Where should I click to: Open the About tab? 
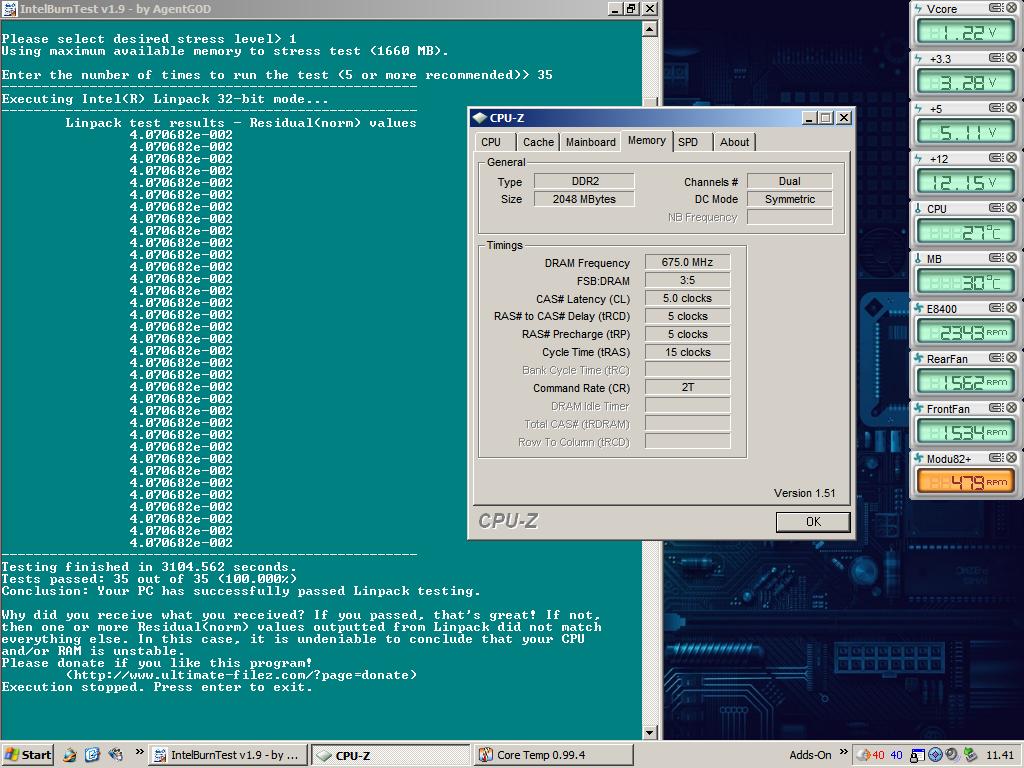point(735,142)
